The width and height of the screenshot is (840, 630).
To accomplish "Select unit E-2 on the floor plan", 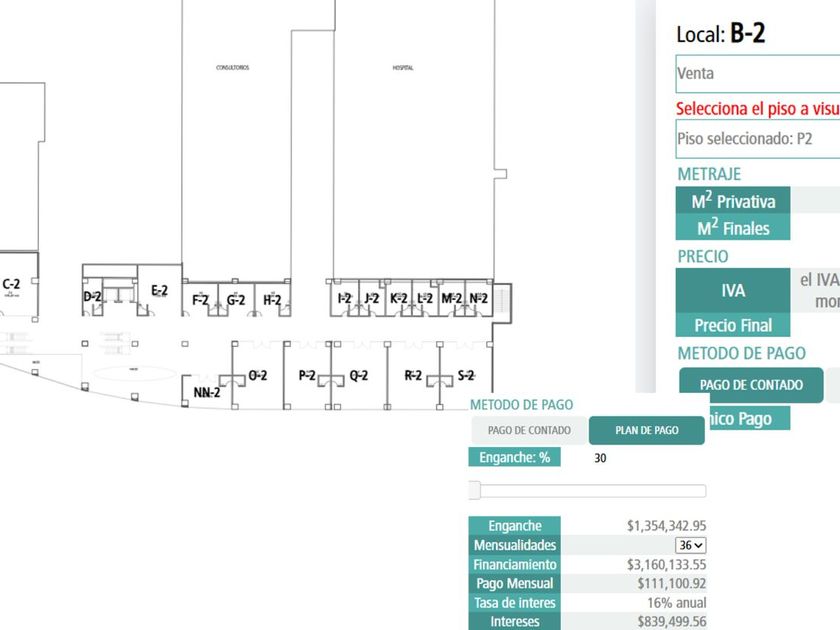I will click(x=159, y=291).
